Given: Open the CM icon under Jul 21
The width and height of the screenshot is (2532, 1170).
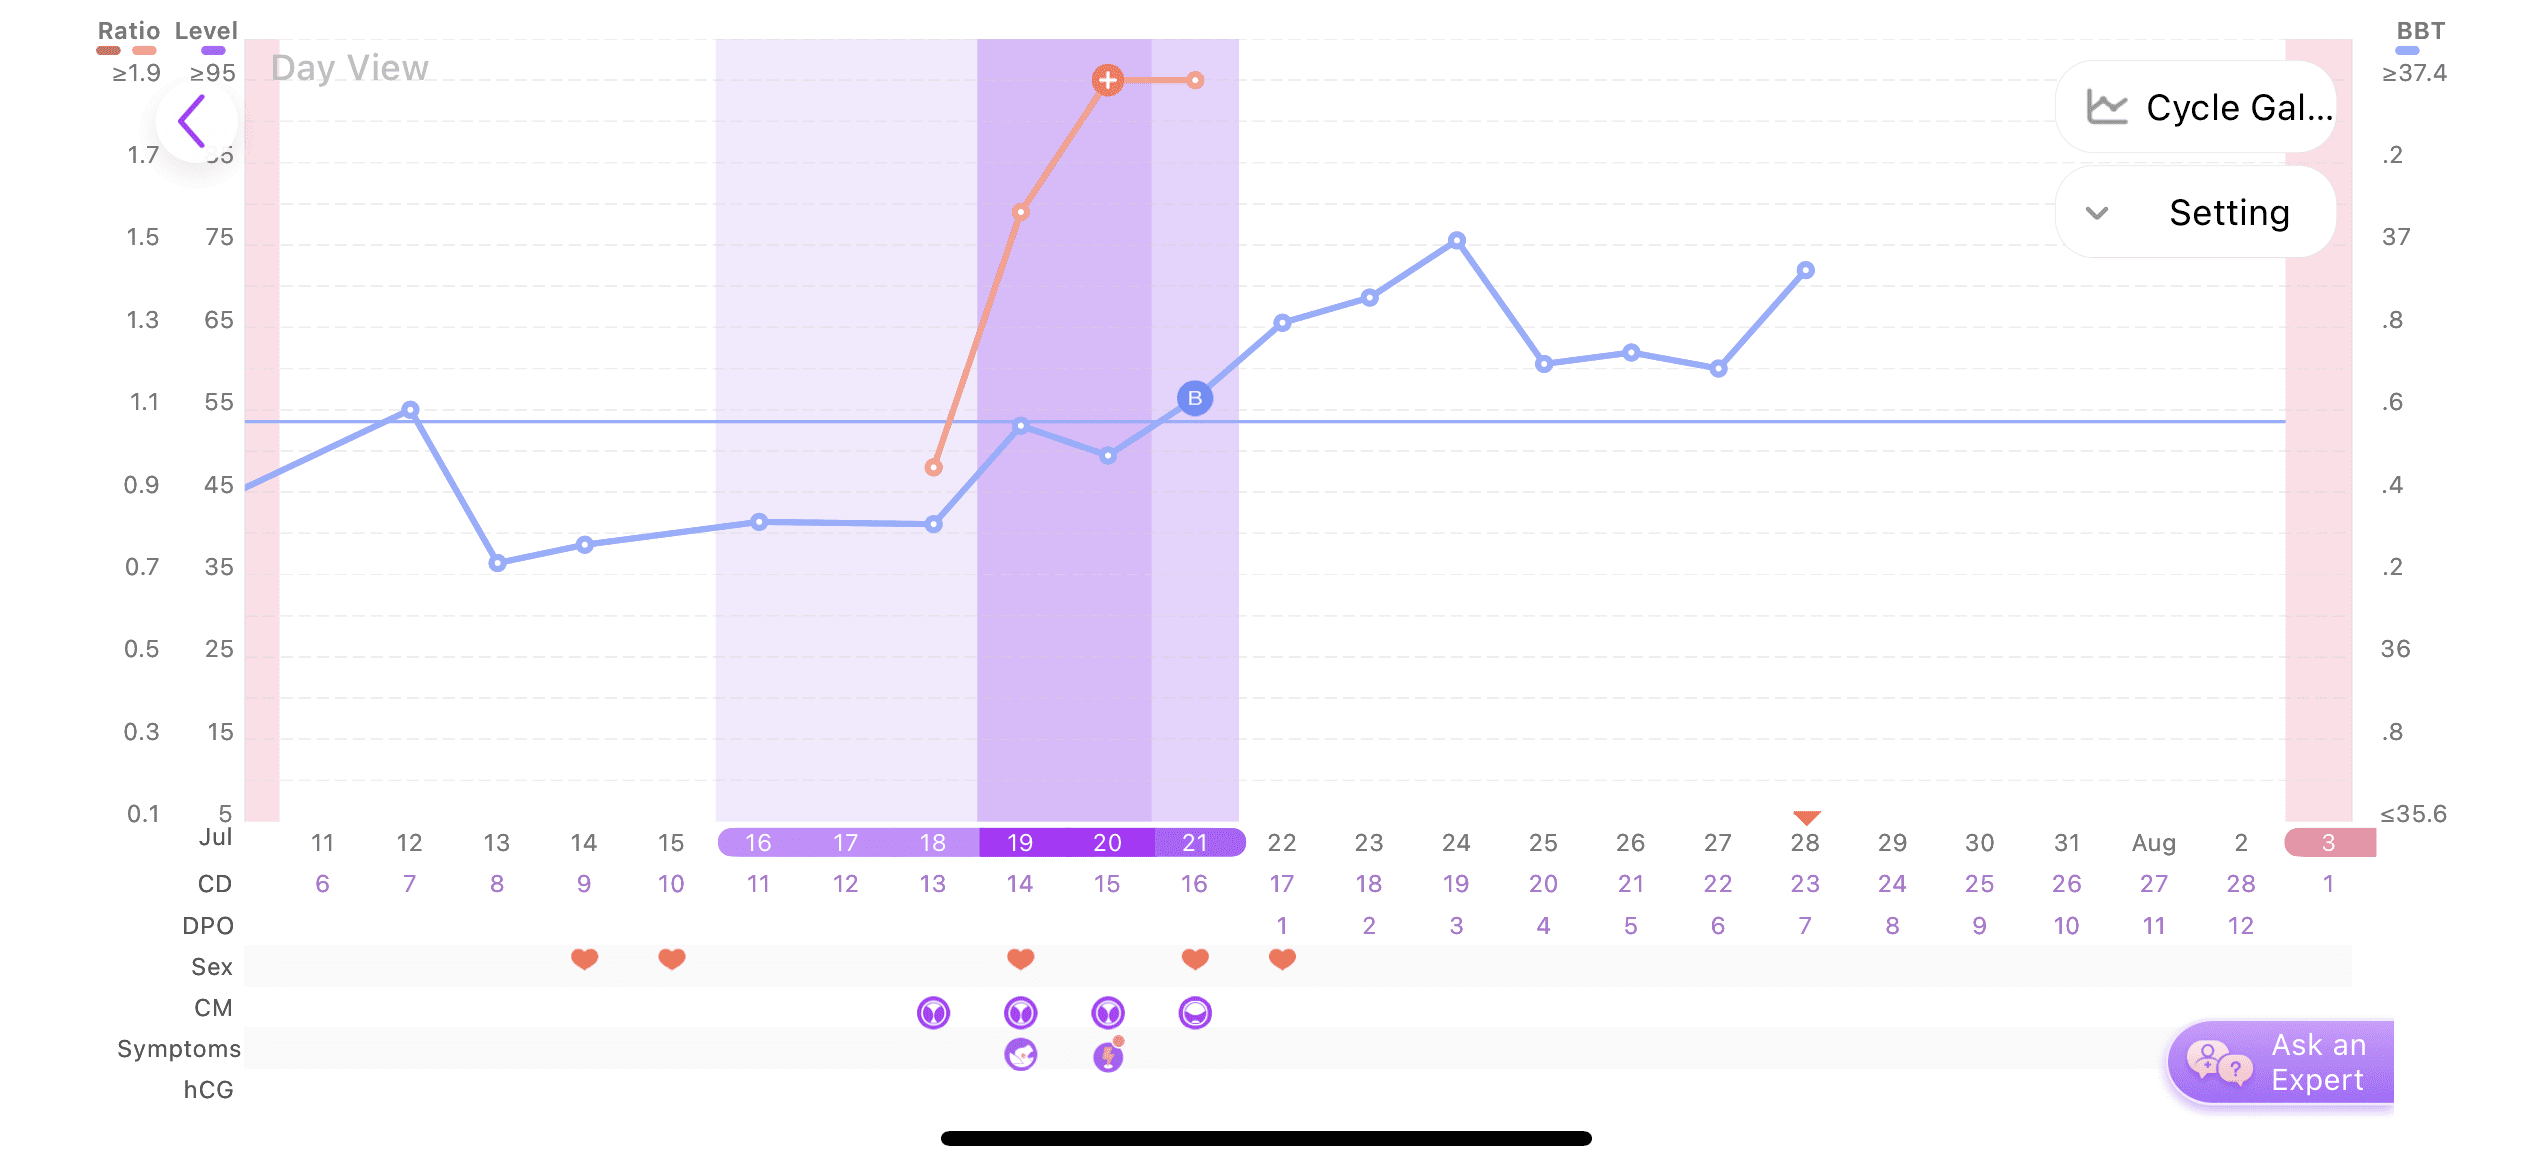Looking at the screenshot, I should tap(1195, 1013).
